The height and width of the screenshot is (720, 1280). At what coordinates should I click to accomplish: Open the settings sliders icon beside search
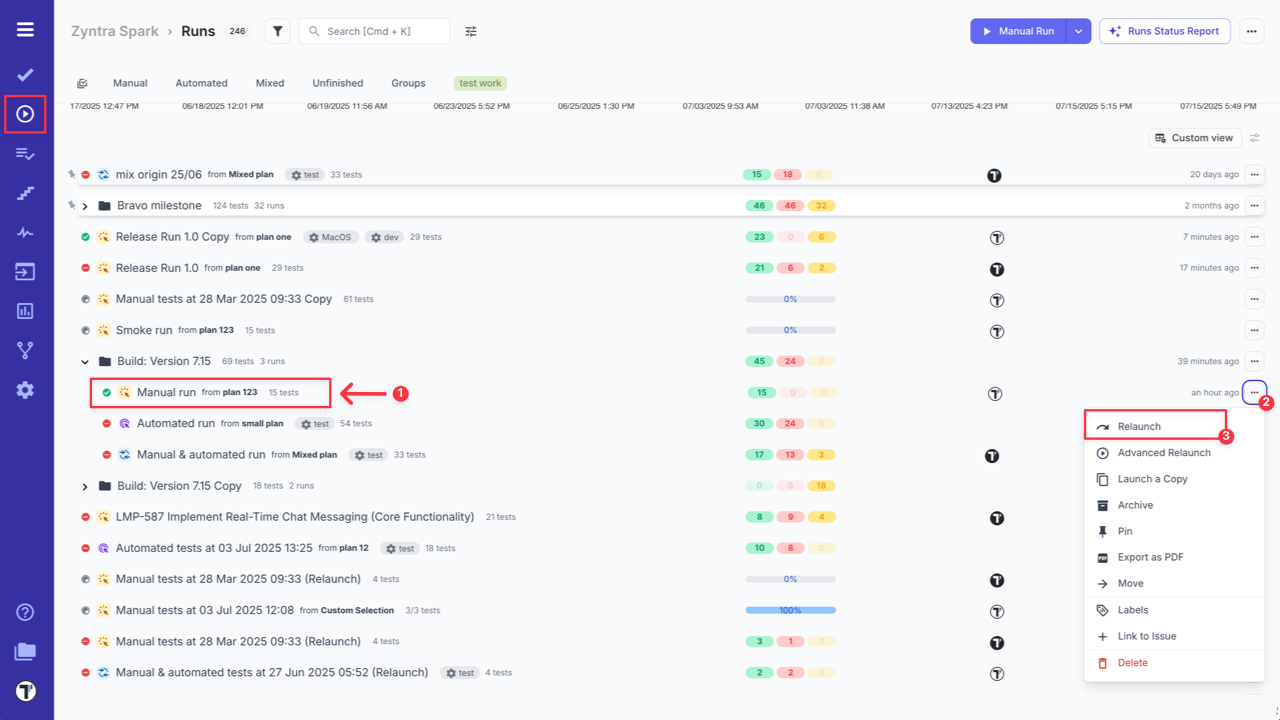pyautogui.click(x=470, y=31)
